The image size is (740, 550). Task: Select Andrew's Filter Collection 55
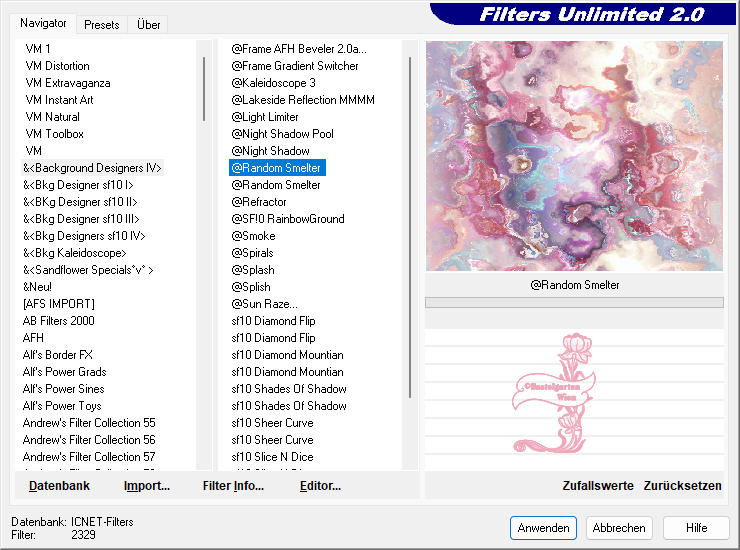pyautogui.click(x=89, y=423)
